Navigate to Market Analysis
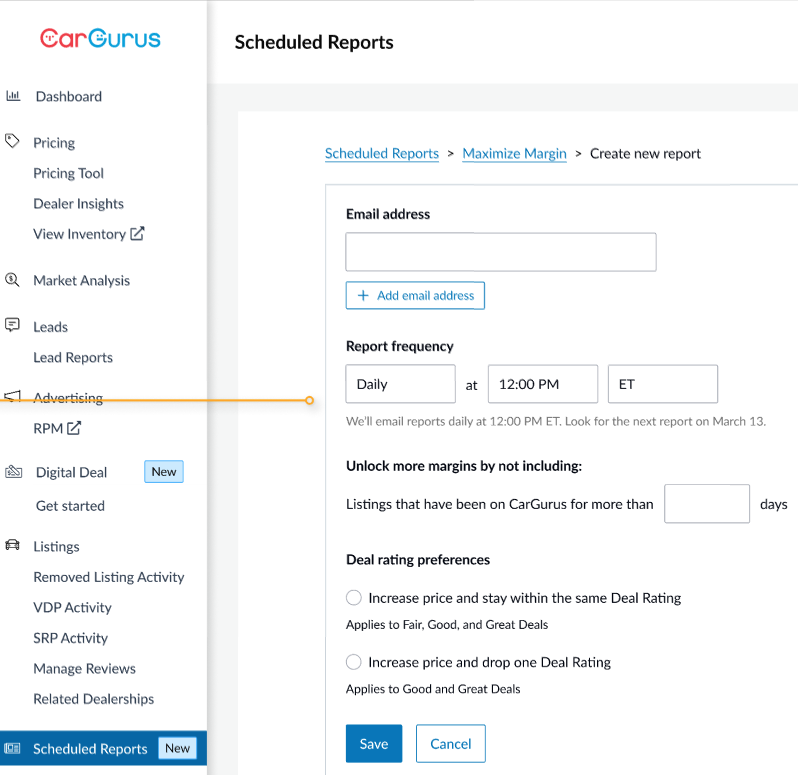This screenshot has width=798, height=775. (x=81, y=280)
